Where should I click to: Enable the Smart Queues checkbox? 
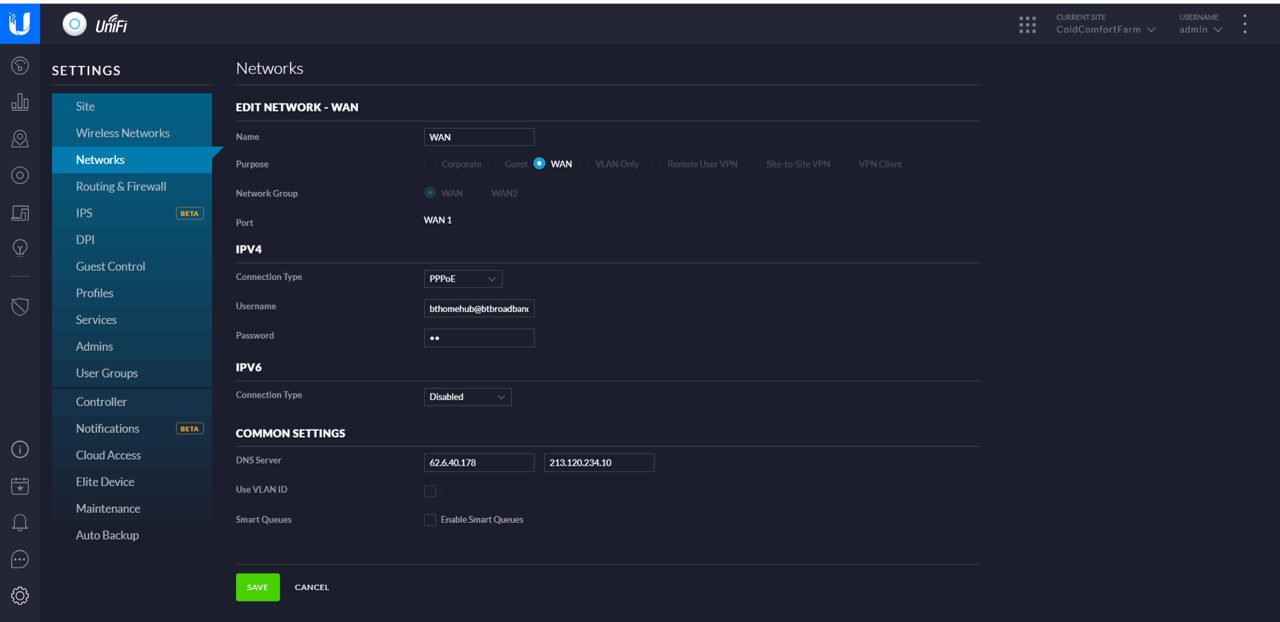pos(430,520)
